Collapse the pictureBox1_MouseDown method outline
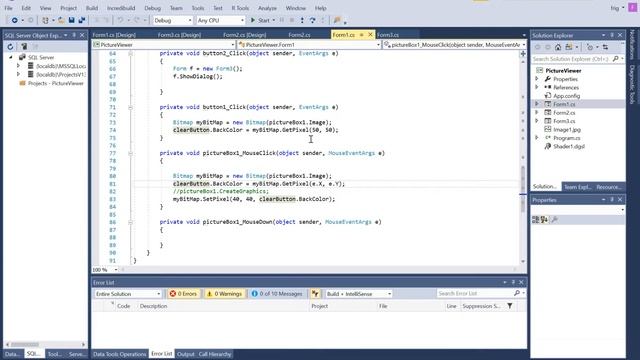This screenshot has width=640, height=360. pyautogui.click(x=130, y=222)
